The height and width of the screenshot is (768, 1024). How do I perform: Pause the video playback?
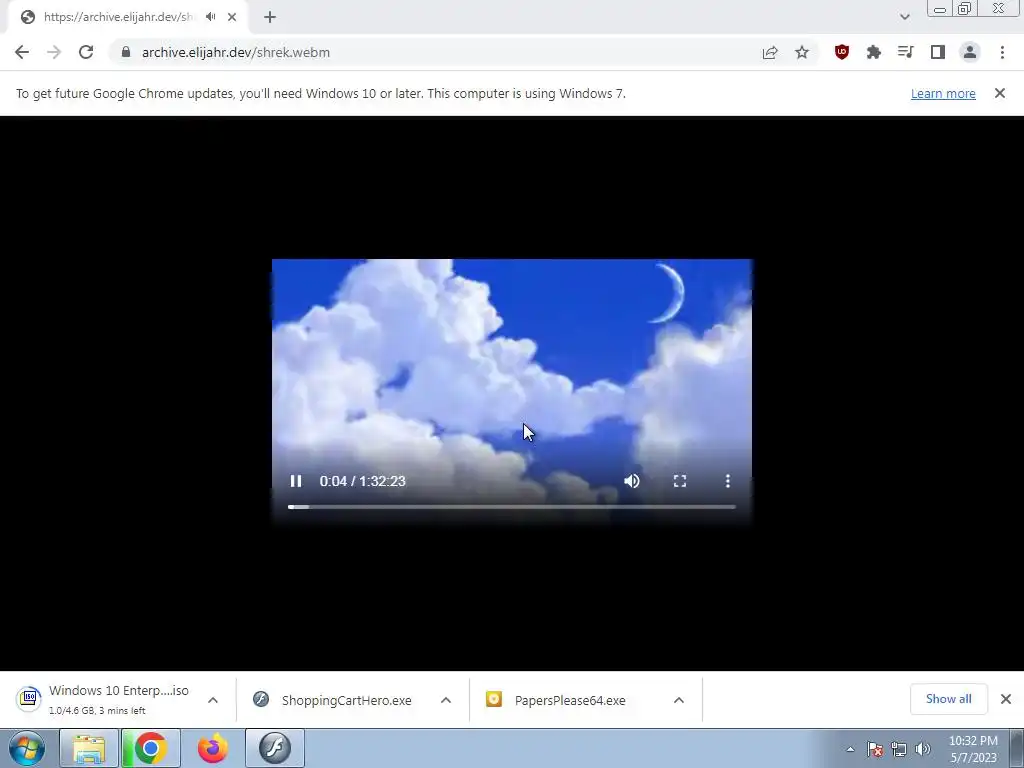click(x=296, y=481)
